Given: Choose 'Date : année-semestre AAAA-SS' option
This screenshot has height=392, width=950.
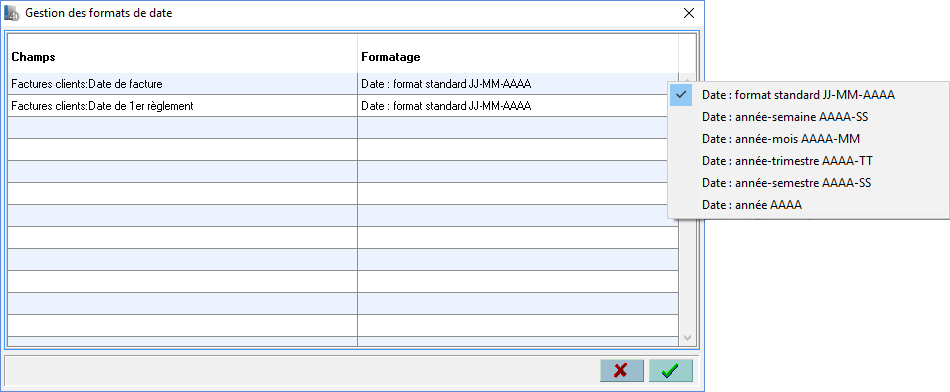Looking at the screenshot, I should [809, 183].
